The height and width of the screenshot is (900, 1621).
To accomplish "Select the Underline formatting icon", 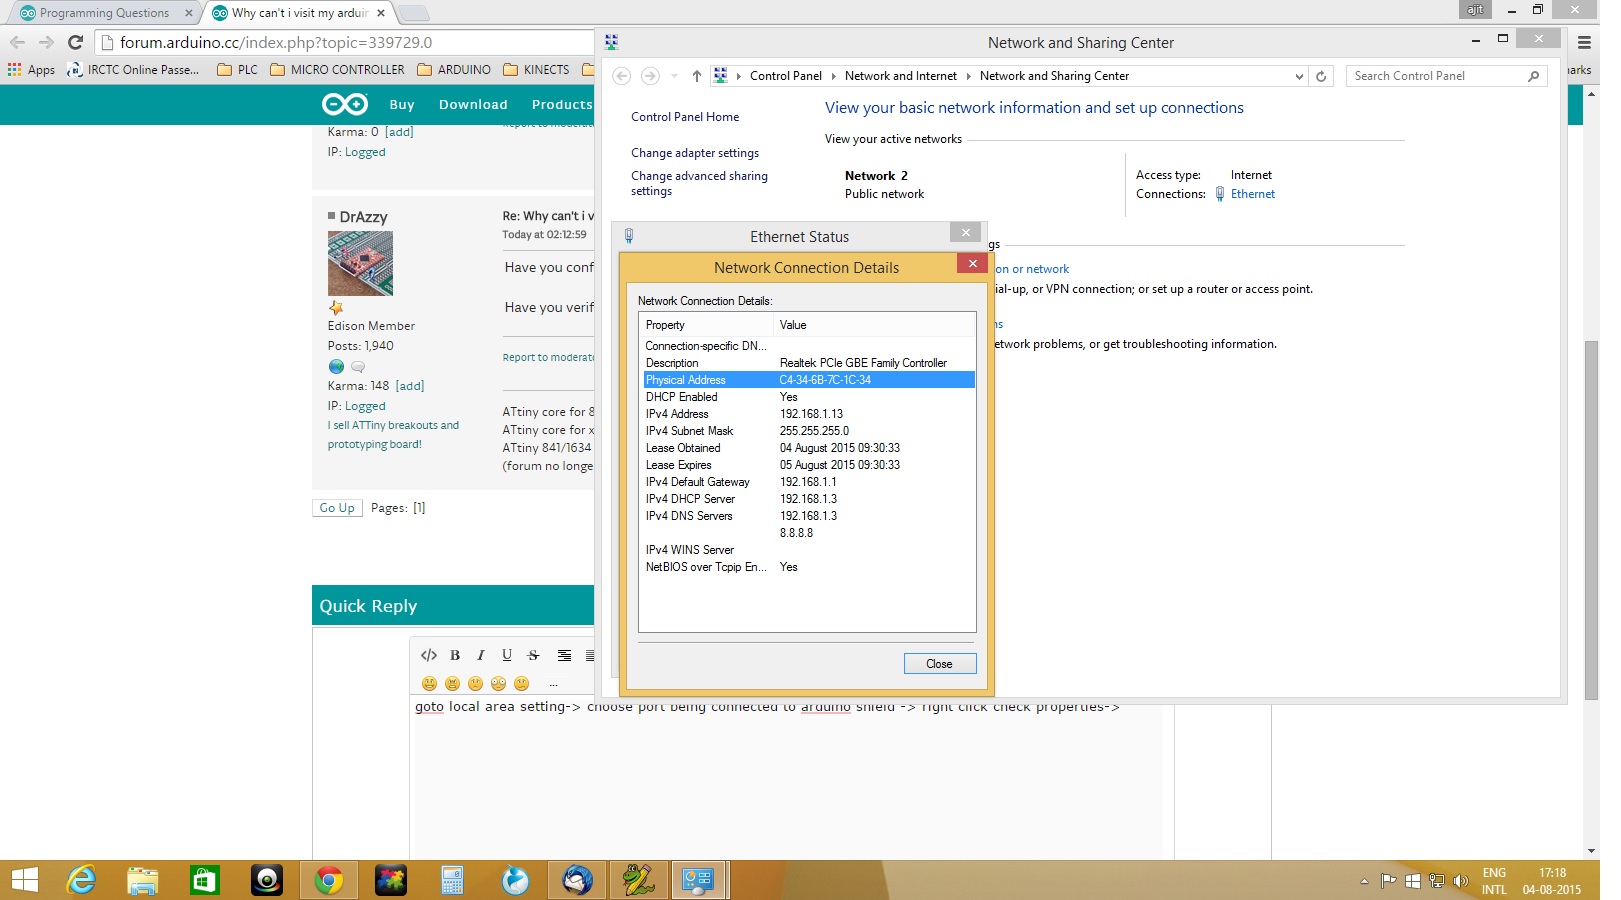I will click(507, 655).
